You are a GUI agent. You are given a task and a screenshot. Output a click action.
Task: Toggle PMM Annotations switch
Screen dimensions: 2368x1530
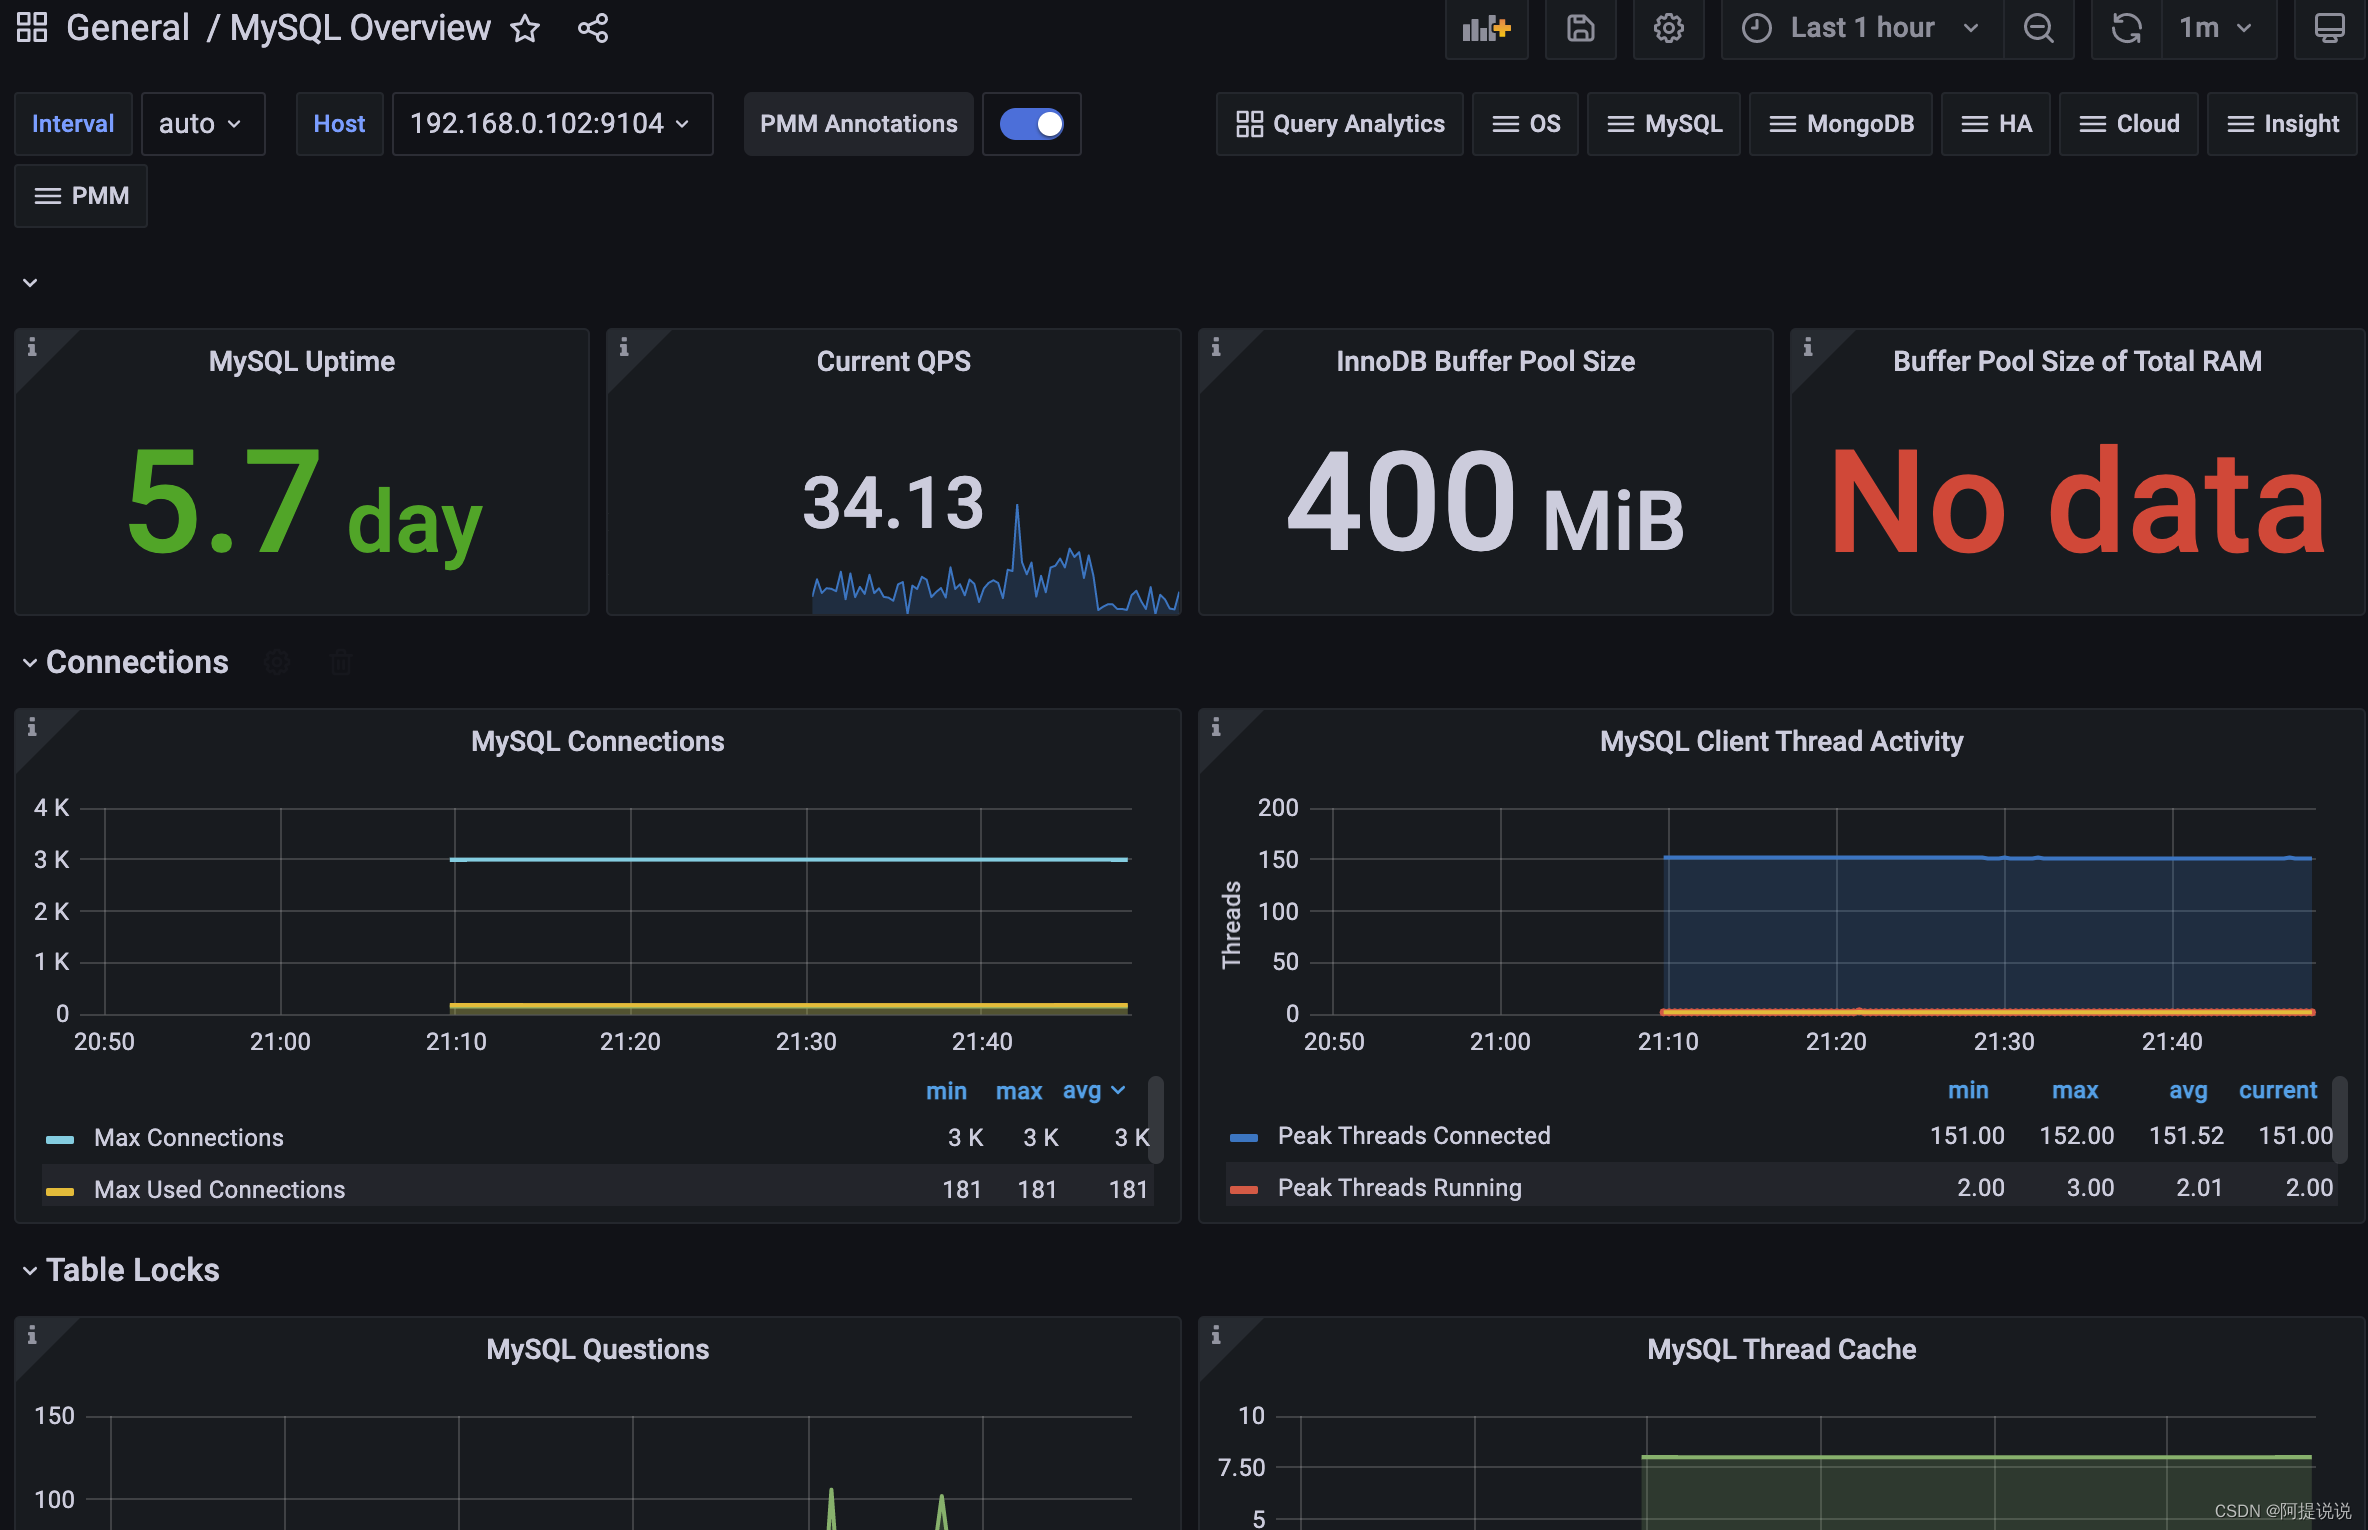1031,124
